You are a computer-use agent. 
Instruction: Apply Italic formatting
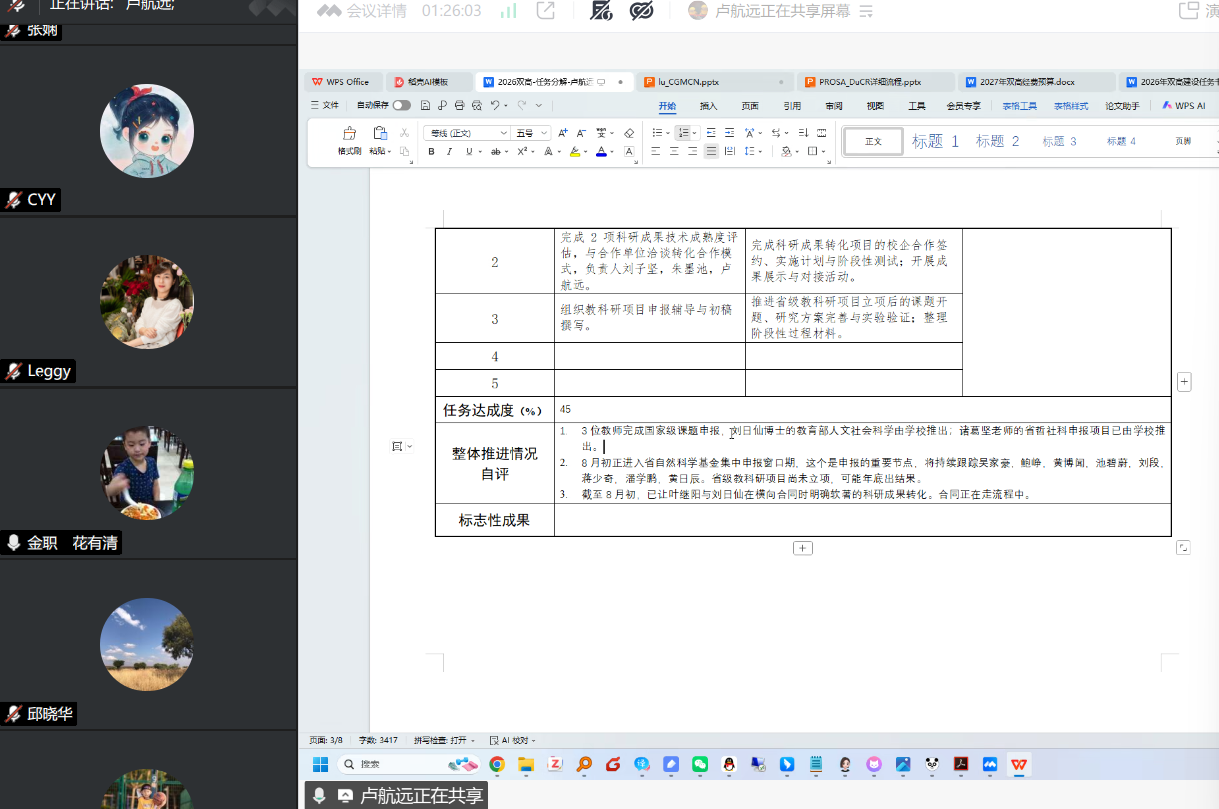(x=449, y=152)
